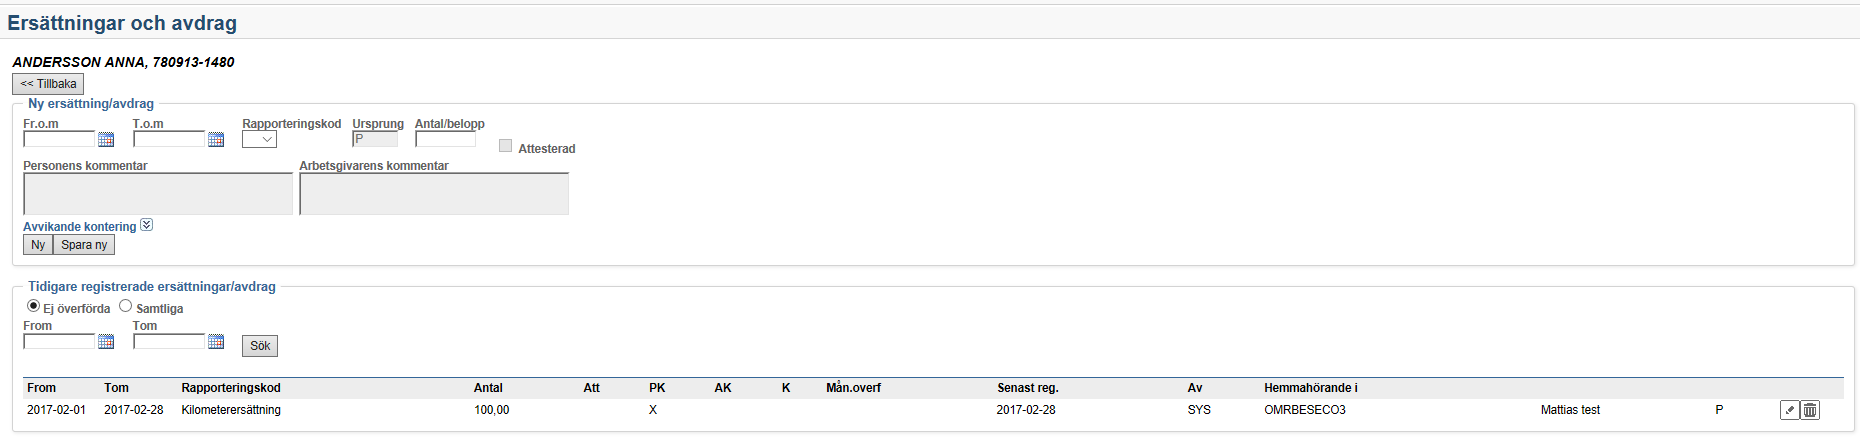Delete the Kilometerersättning row with trash icon
Image resolution: width=1860 pixels, height=444 pixels.
click(1810, 410)
